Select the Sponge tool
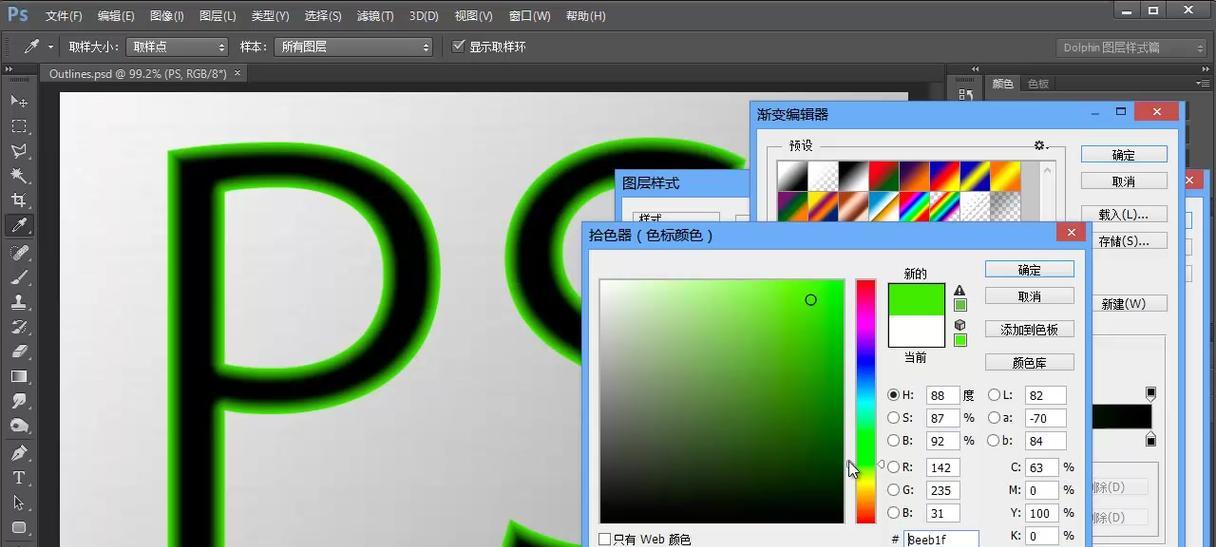The height and width of the screenshot is (547, 1216). [x=19, y=426]
